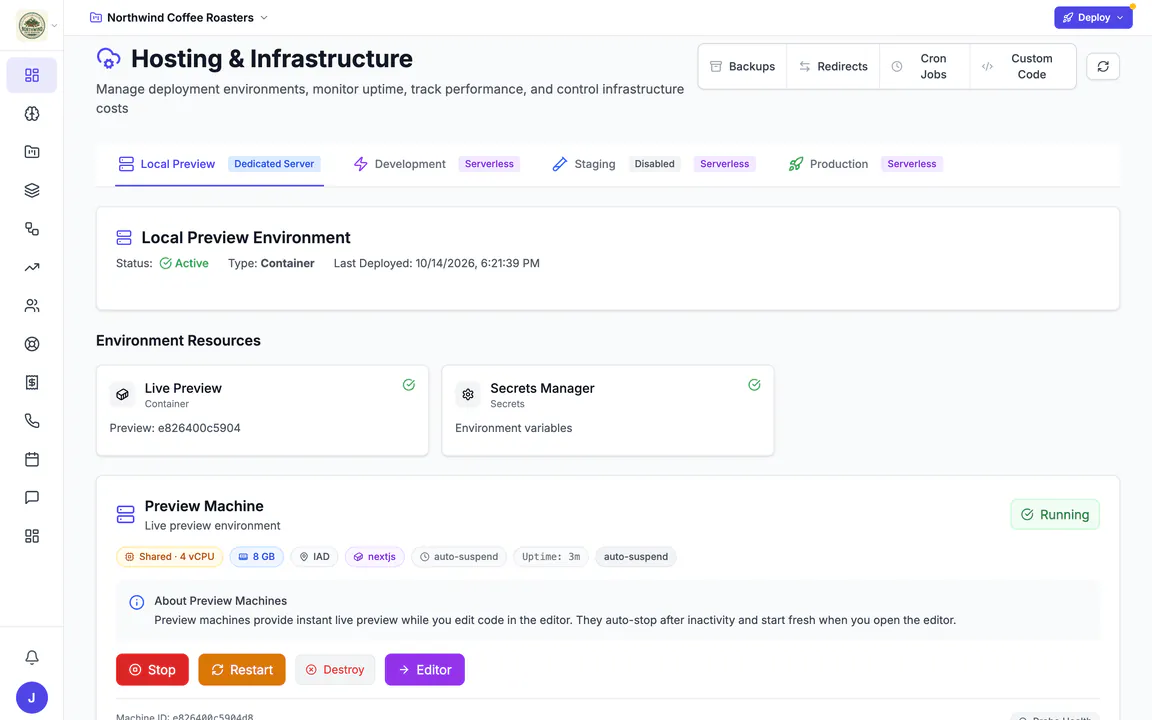Open the dollar billing icon in sidebar
Image resolution: width=1152 pixels, height=720 pixels.
(x=32, y=382)
